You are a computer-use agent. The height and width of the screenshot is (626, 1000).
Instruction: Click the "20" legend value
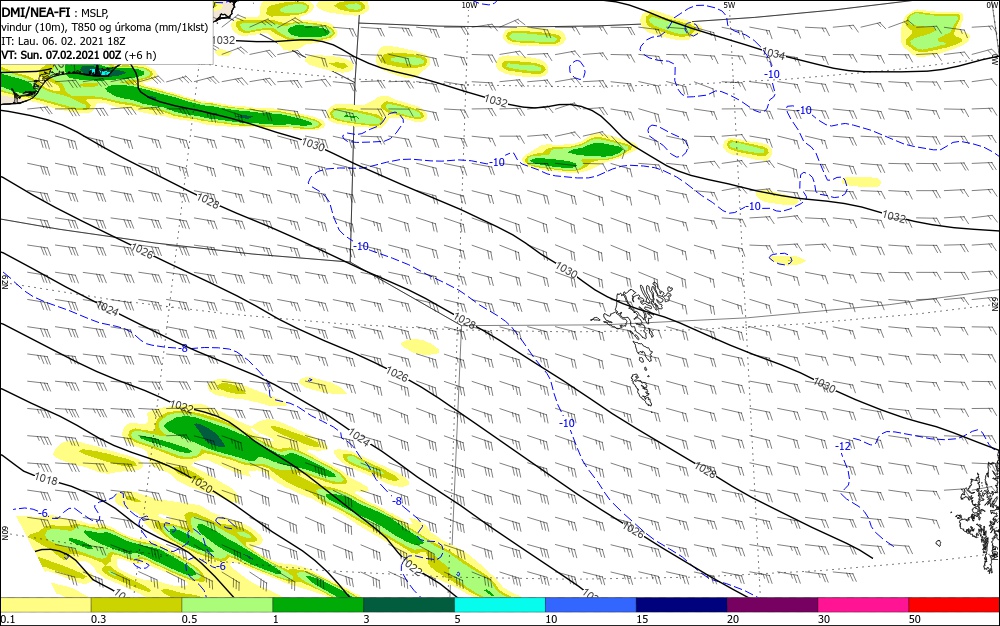[x=733, y=619]
